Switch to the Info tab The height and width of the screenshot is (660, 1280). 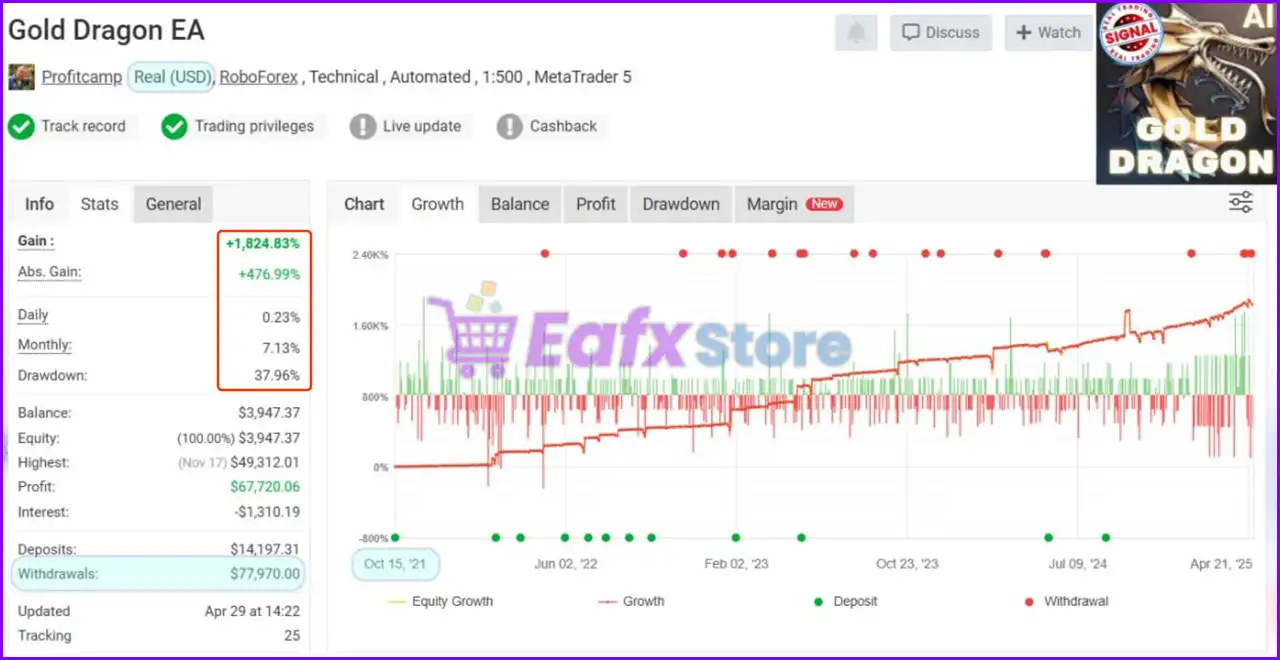coord(39,204)
